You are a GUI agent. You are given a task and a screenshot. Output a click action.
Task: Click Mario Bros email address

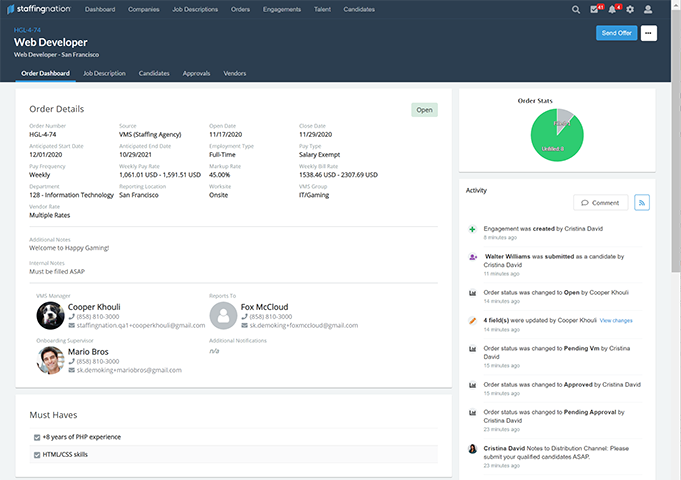click(x=129, y=370)
